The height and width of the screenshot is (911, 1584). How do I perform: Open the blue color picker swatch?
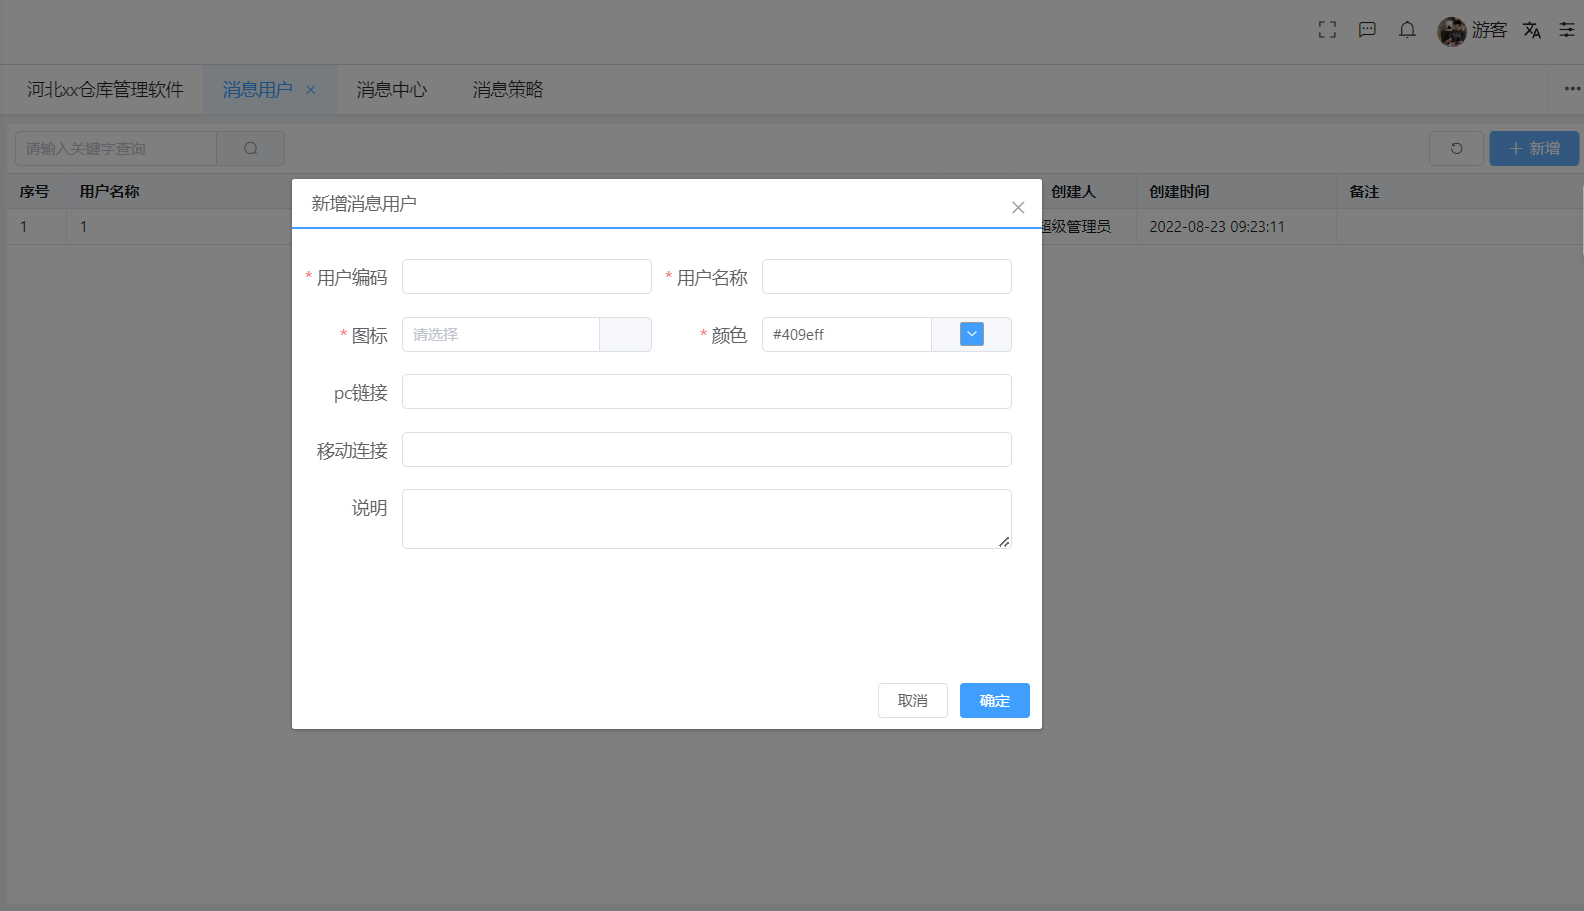[x=972, y=334]
